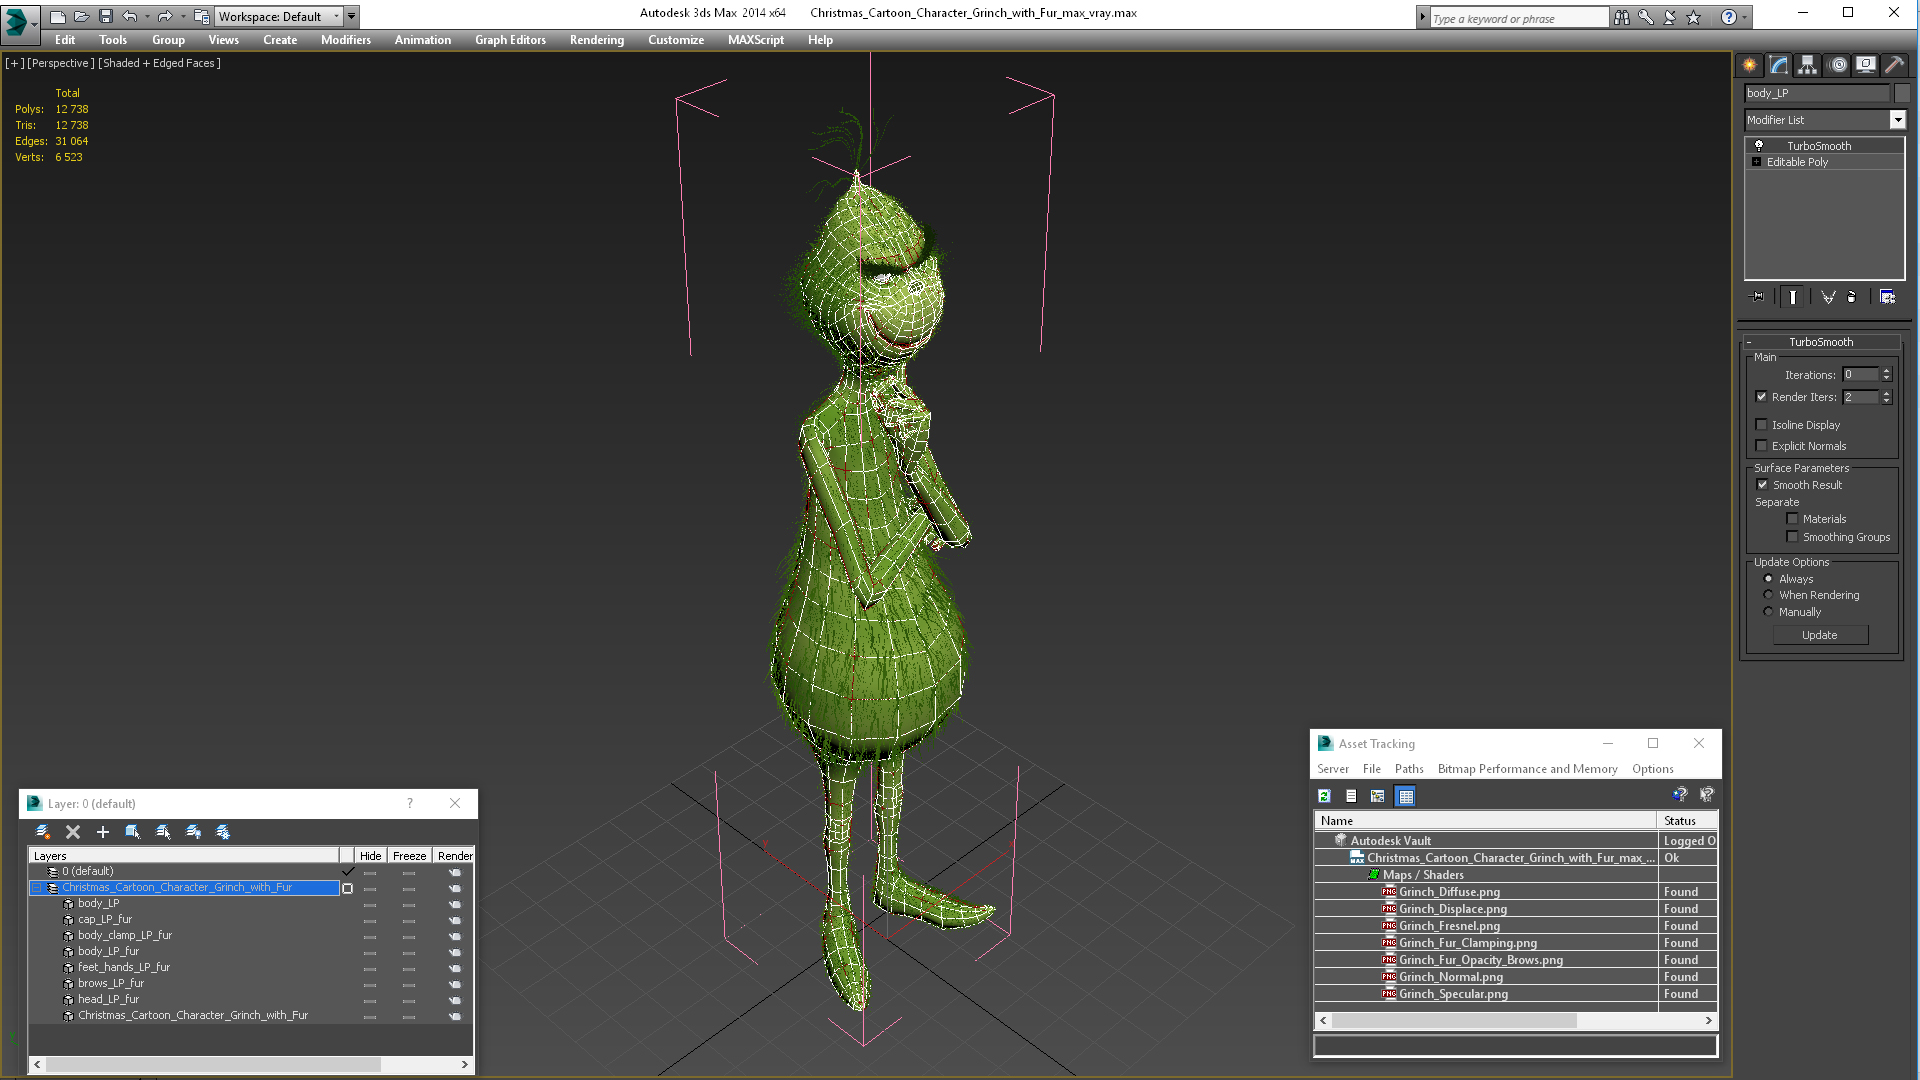
Task: Click the Pin Stack icon
Action: click(x=1757, y=297)
